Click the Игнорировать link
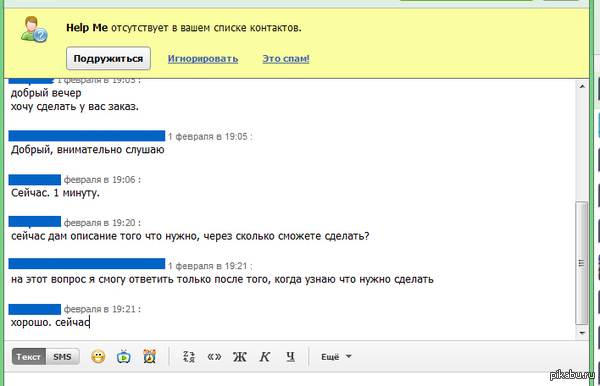 203,59
